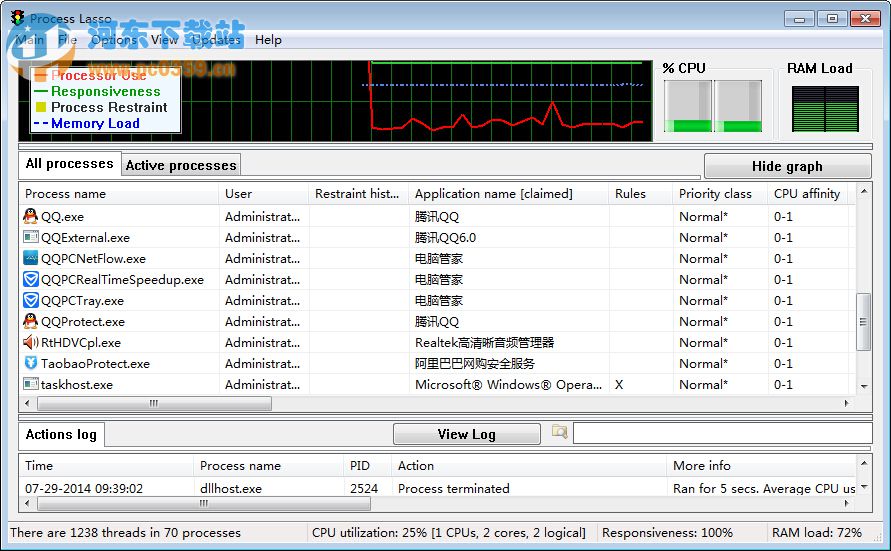Sort by Restraint history column header
The image size is (891, 551).
click(359, 194)
